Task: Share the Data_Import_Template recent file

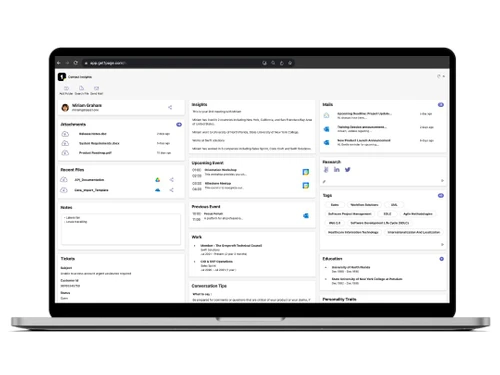Action: click(x=171, y=190)
